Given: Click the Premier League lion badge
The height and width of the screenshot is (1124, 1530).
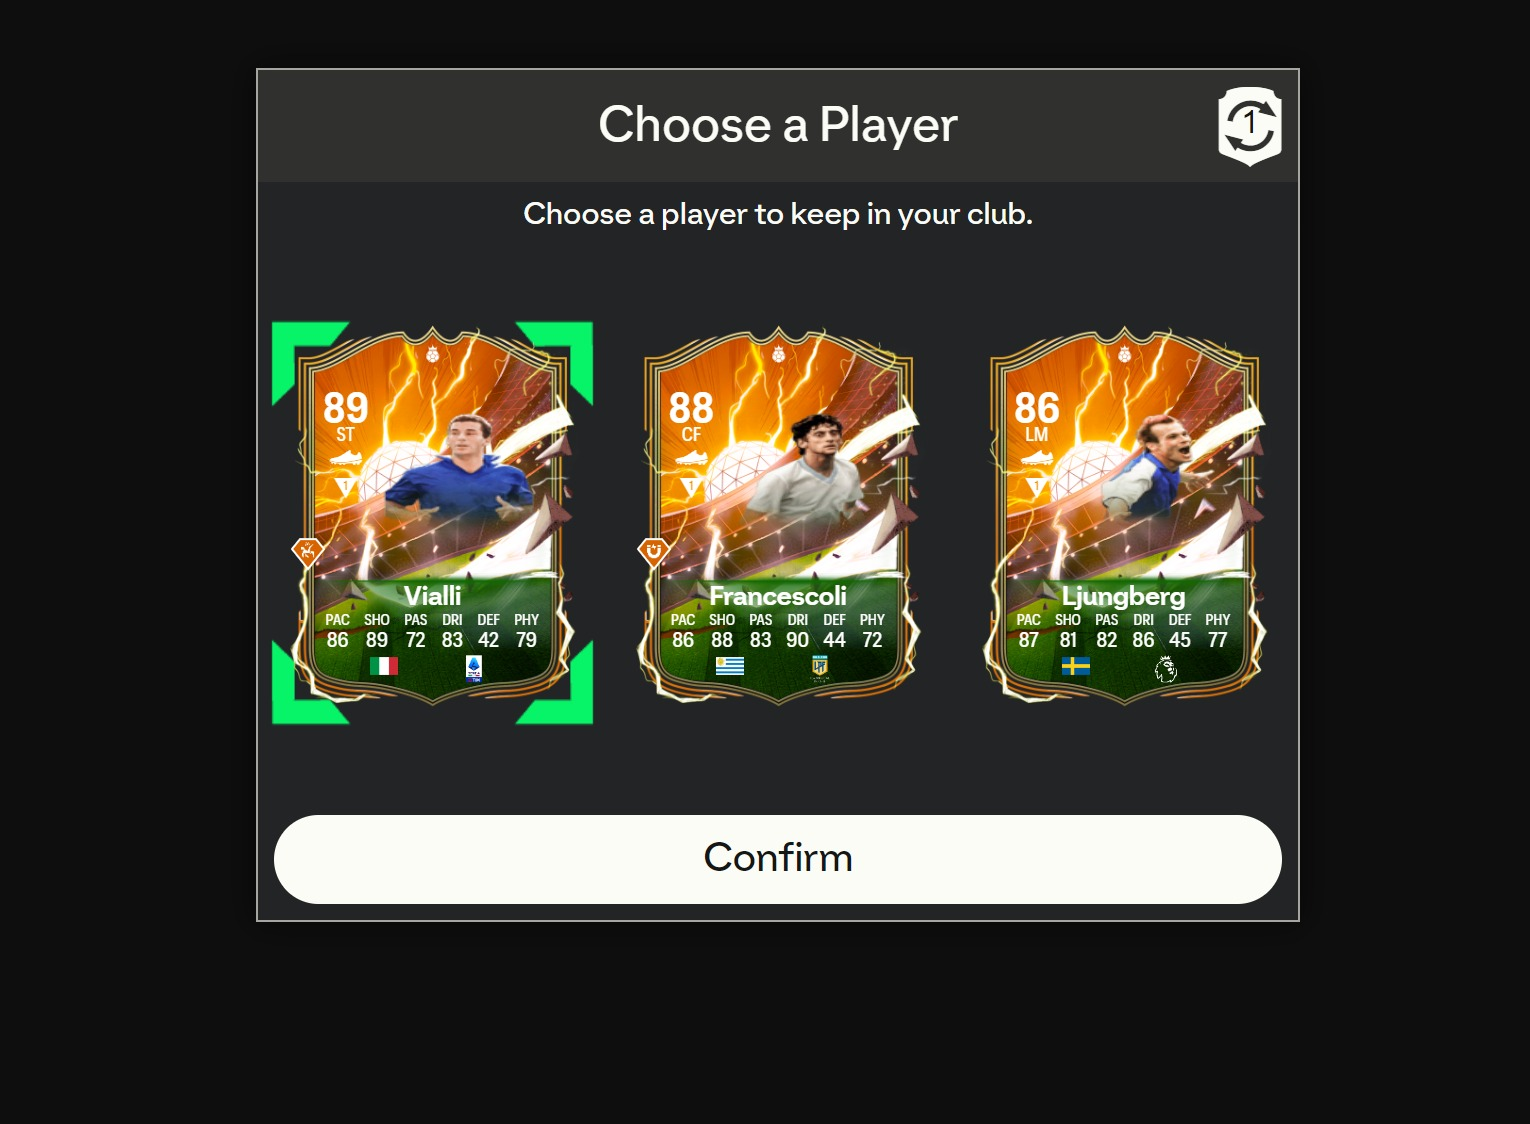Looking at the screenshot, I should tap(1165, 669).
